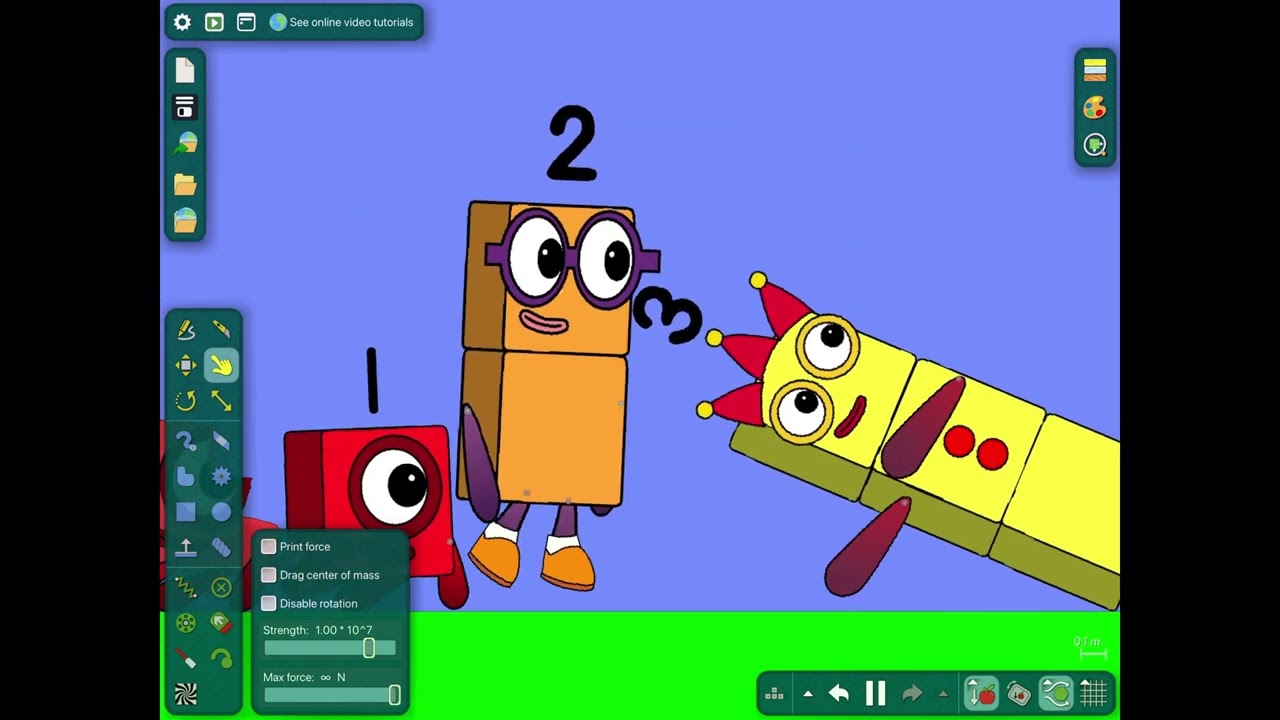Click the red Numberblock One's eye
This screenshot has height=720, width=1280.
tap(394, 486)
